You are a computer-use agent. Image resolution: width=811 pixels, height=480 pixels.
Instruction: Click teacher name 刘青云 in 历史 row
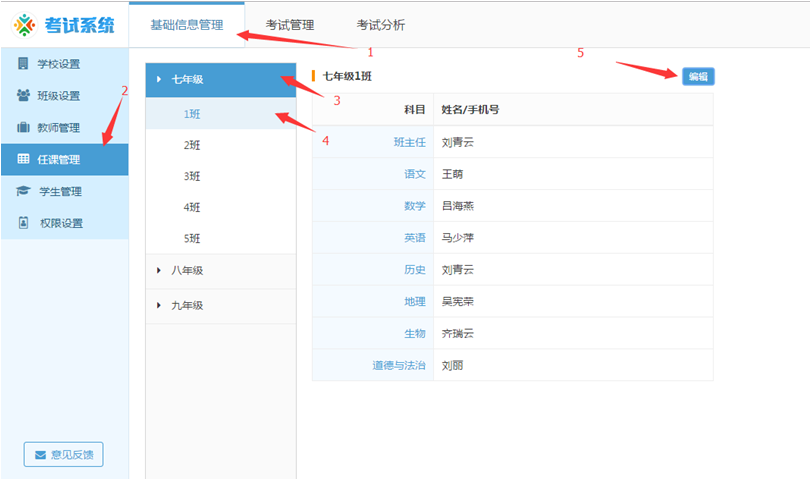coord(457,269)
